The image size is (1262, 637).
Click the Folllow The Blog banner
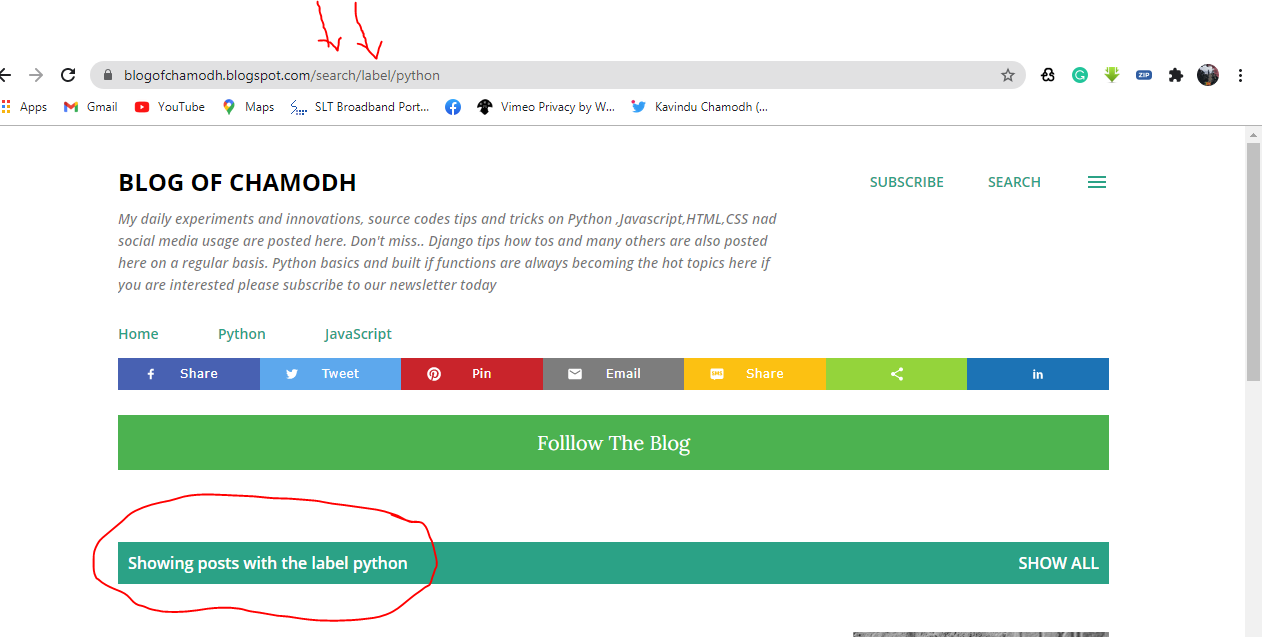tap(613, 443)
